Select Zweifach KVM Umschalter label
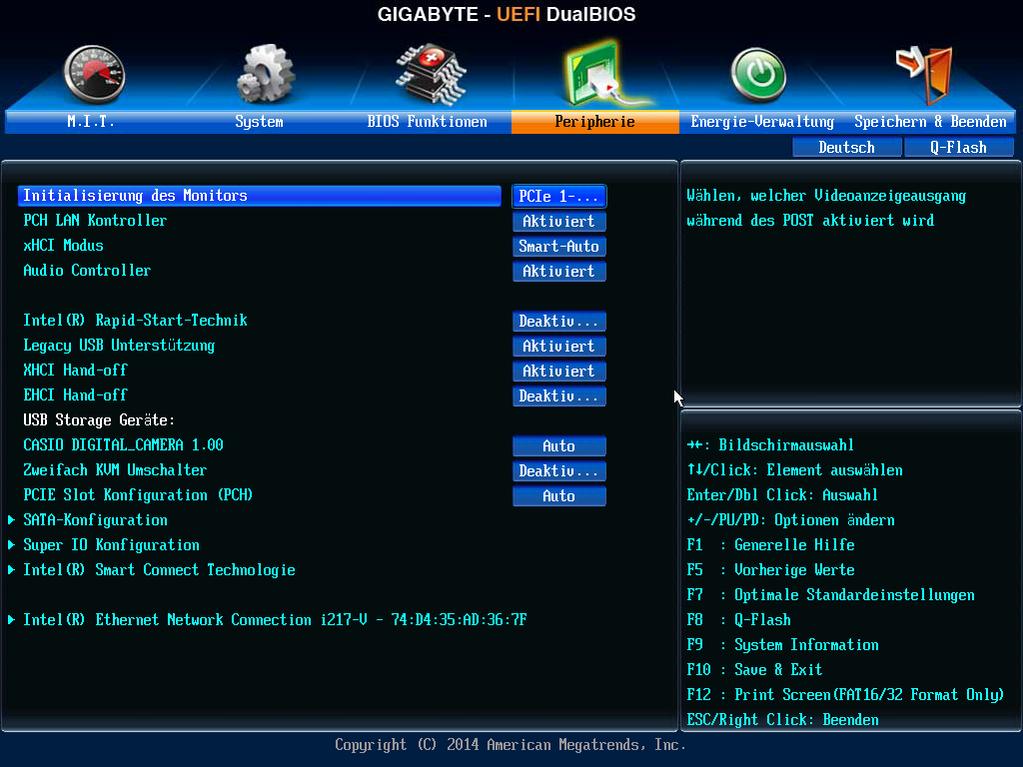Screen dimensions: 1023x767 coord(115,470)
